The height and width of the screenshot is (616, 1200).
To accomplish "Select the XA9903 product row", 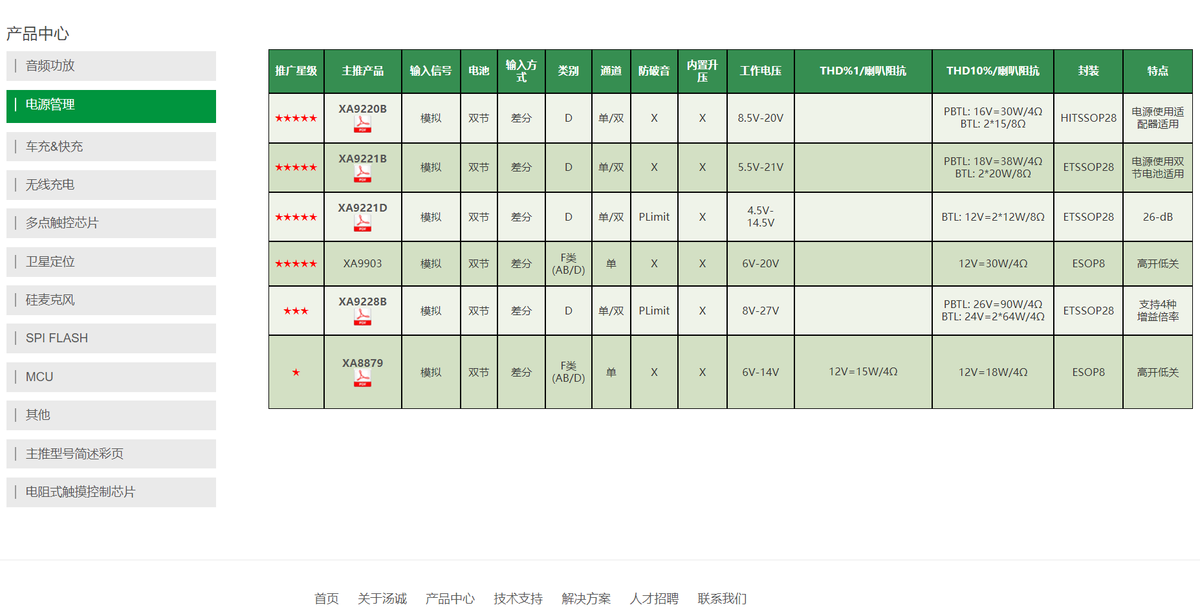I will 362,263.
